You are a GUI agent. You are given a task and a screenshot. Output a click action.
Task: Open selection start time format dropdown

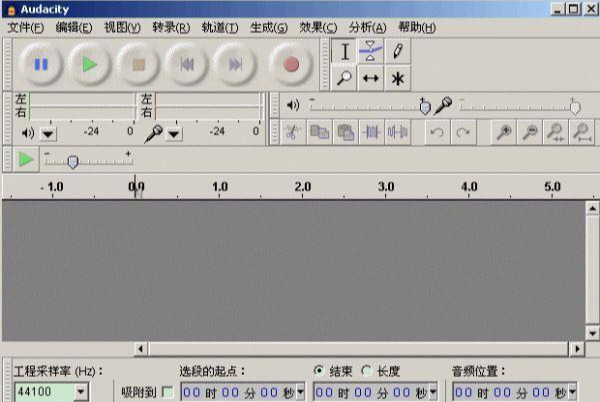coord(300,392)
